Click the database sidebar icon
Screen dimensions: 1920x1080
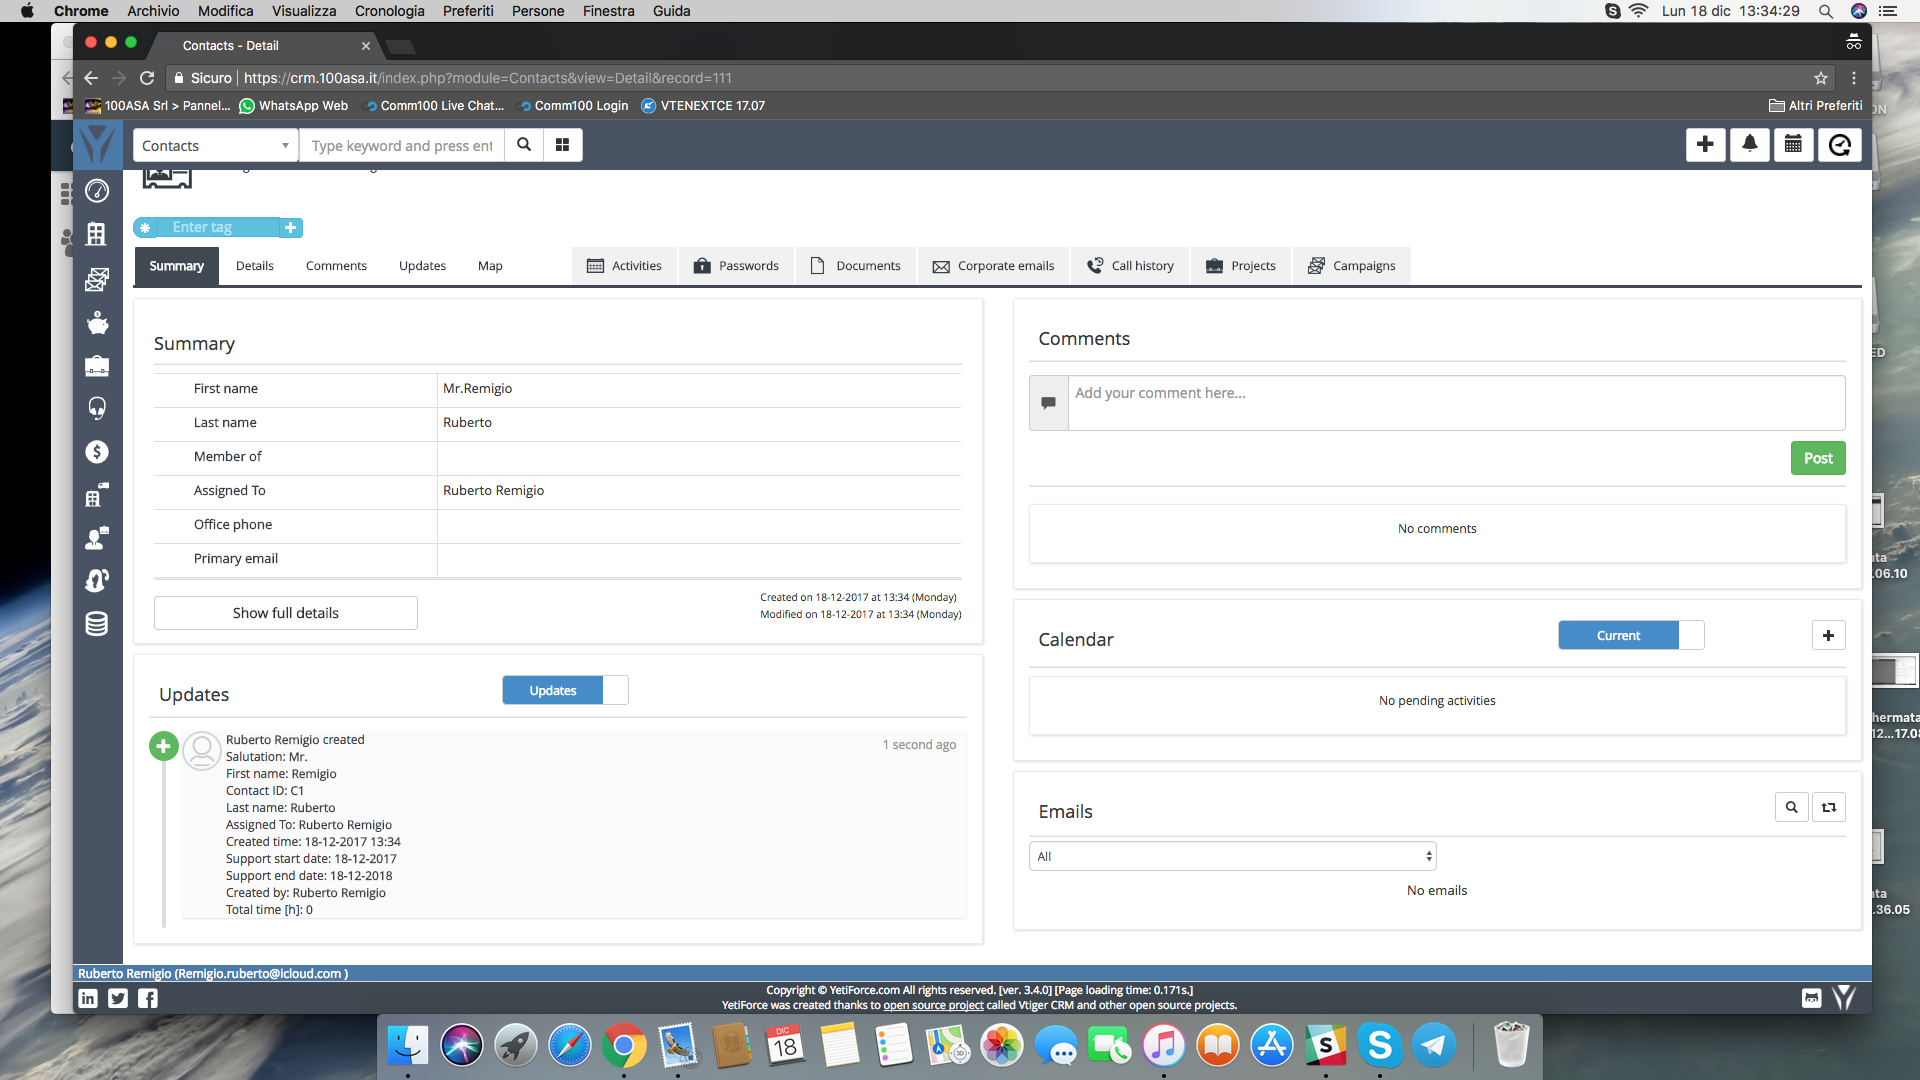click(97, 624)
